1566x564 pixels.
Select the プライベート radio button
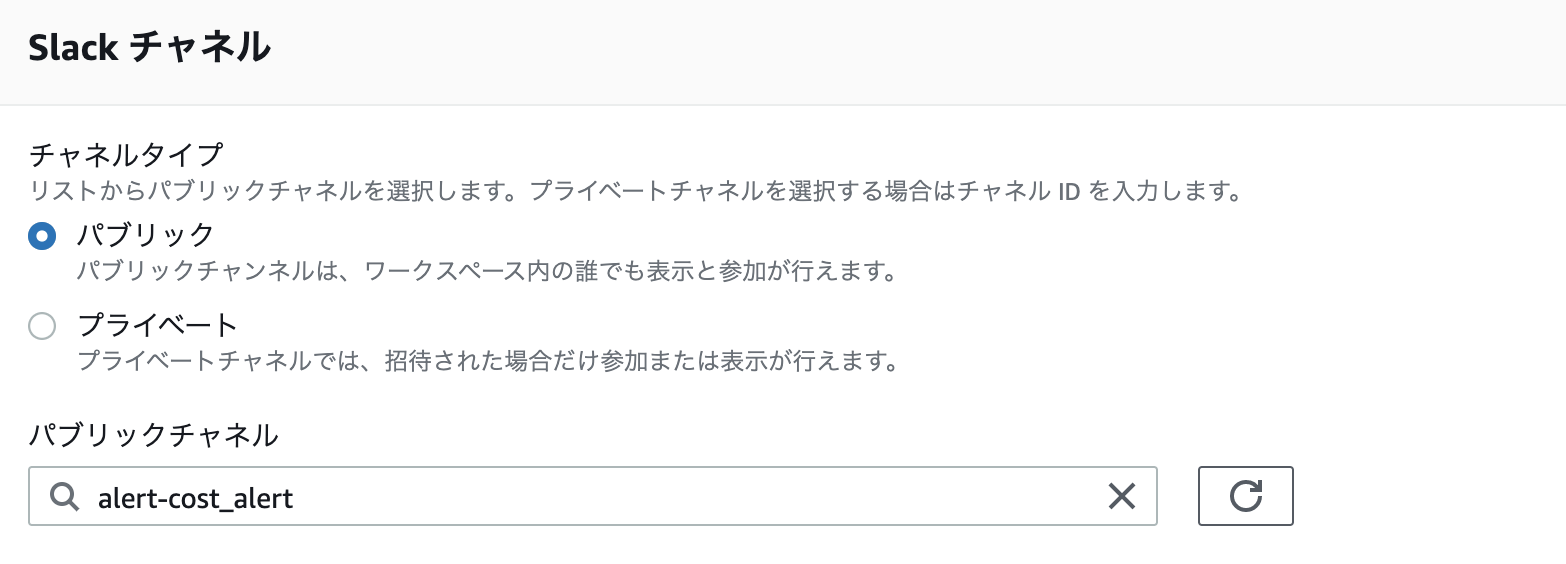pos(42,327)
